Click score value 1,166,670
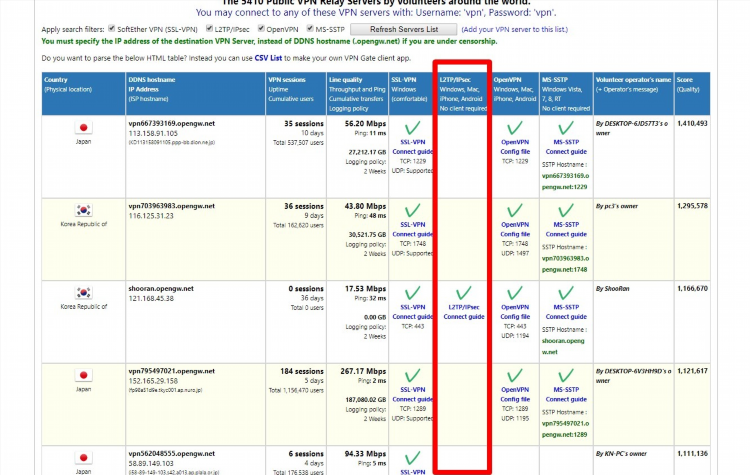Viewport: 750px width, 475px height. 692,288
